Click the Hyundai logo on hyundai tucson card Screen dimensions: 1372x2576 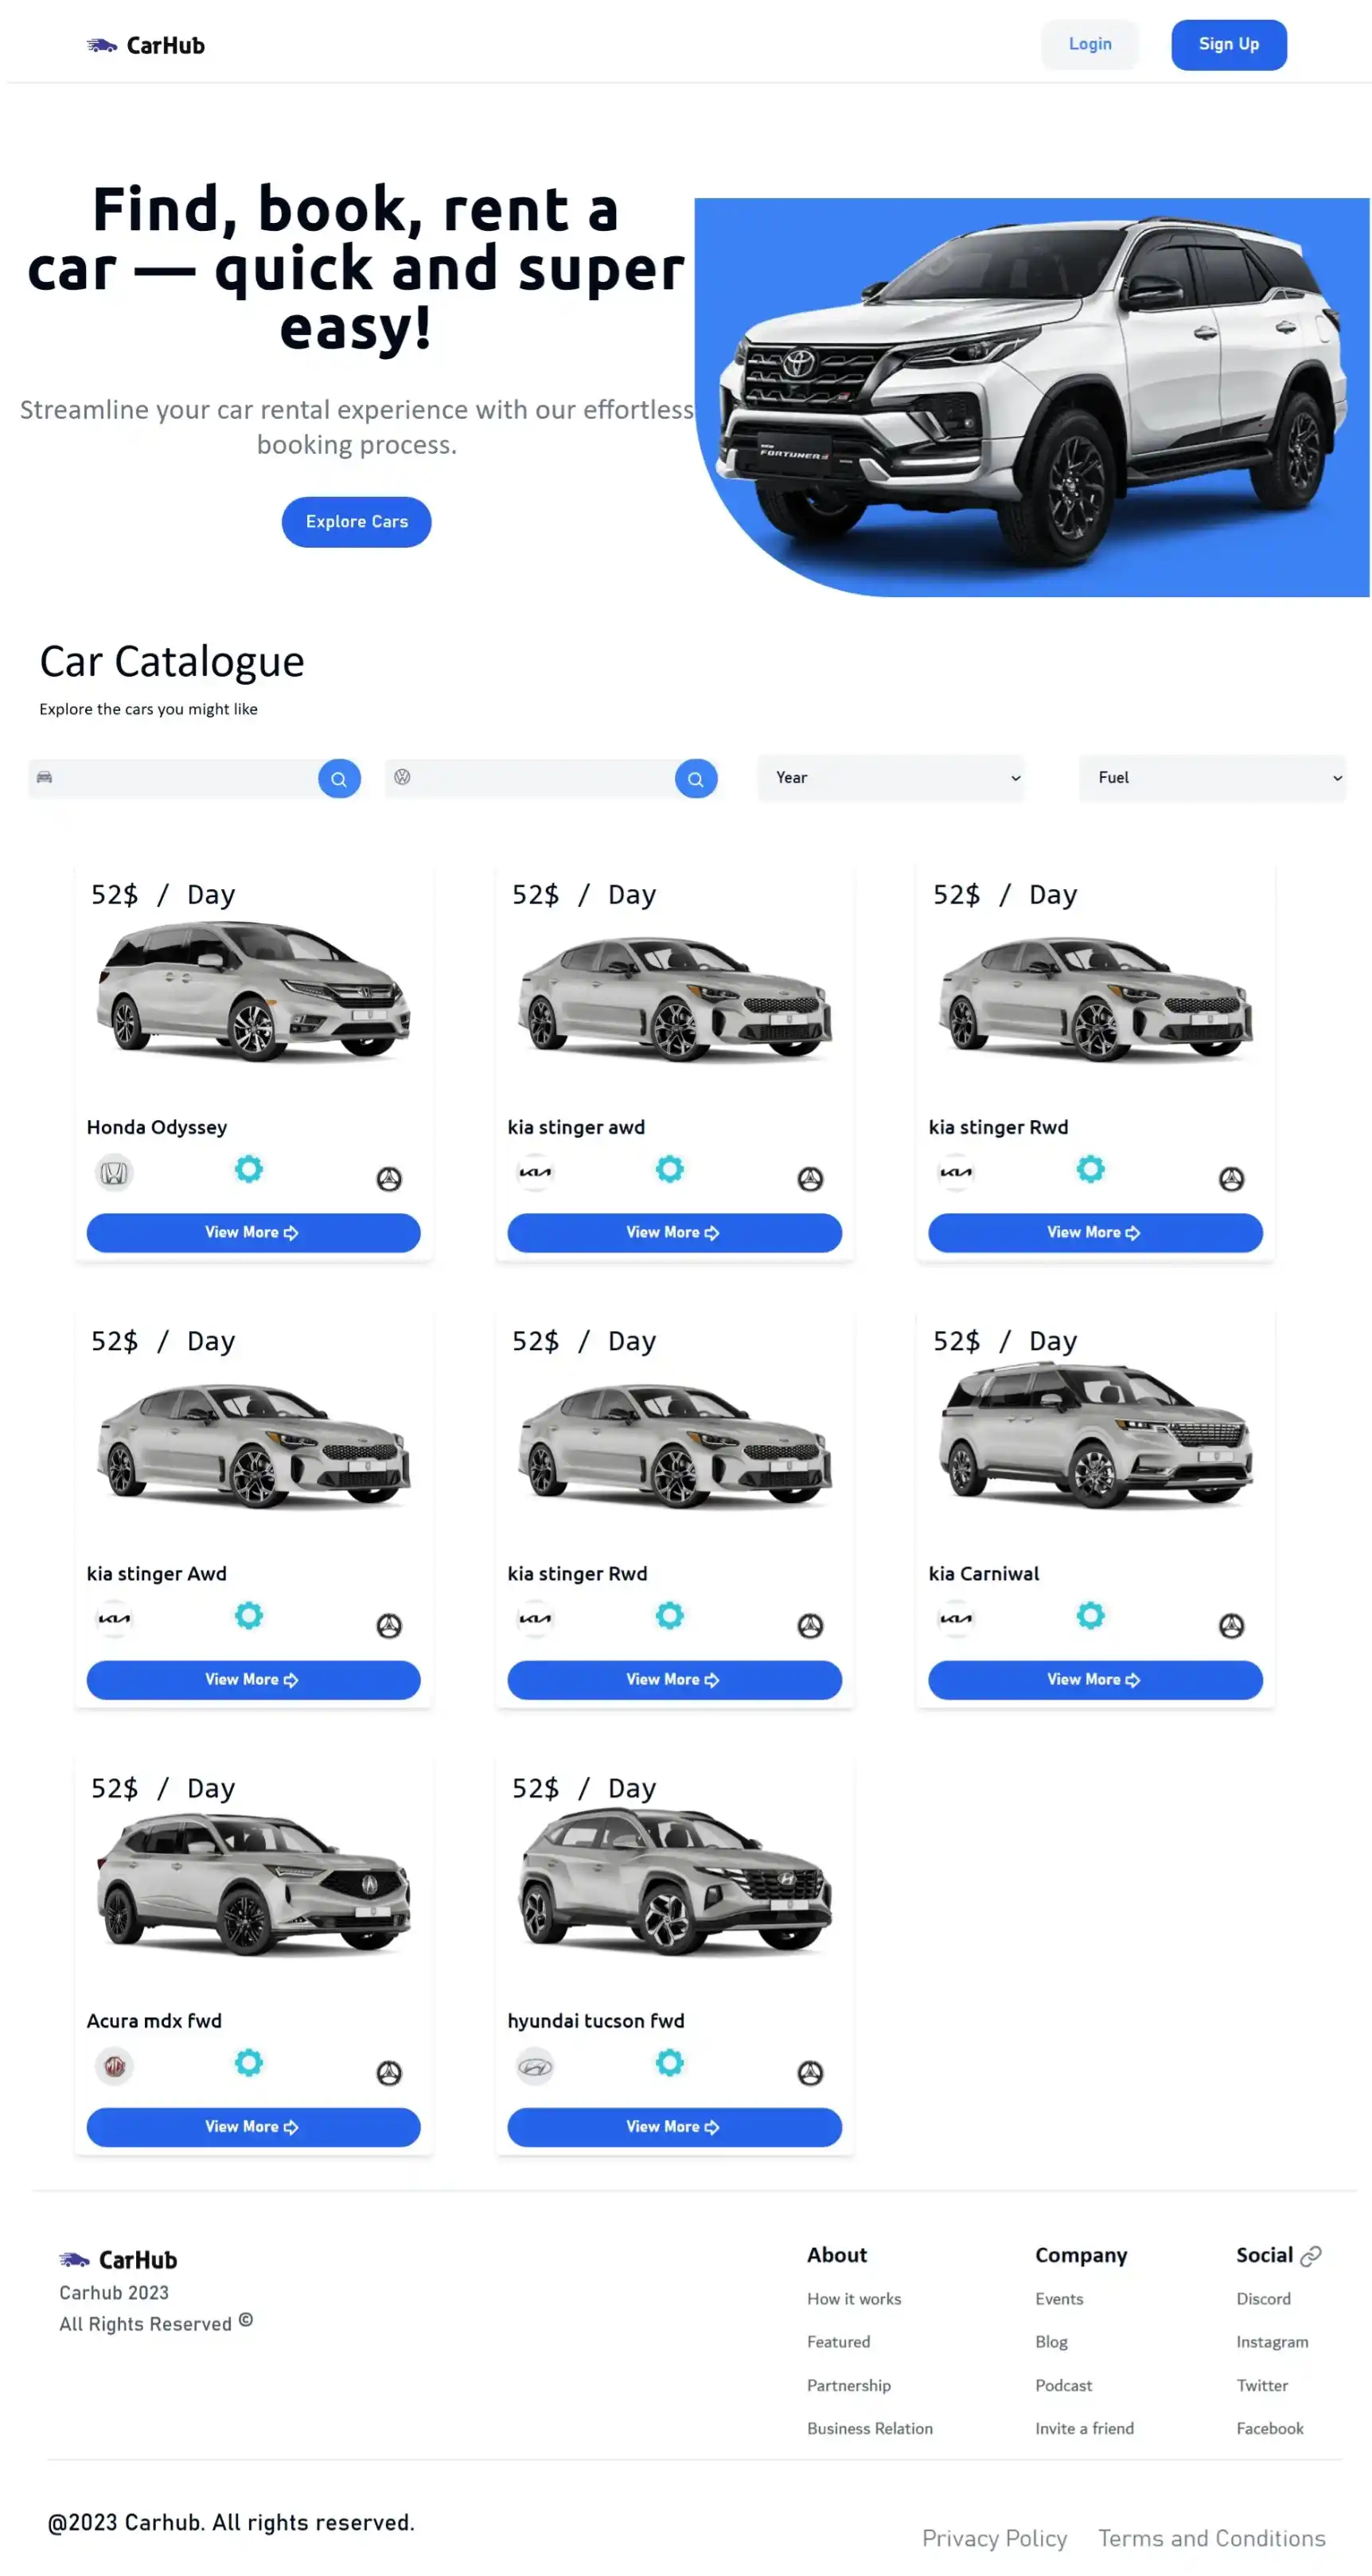tap(536, 2066)
